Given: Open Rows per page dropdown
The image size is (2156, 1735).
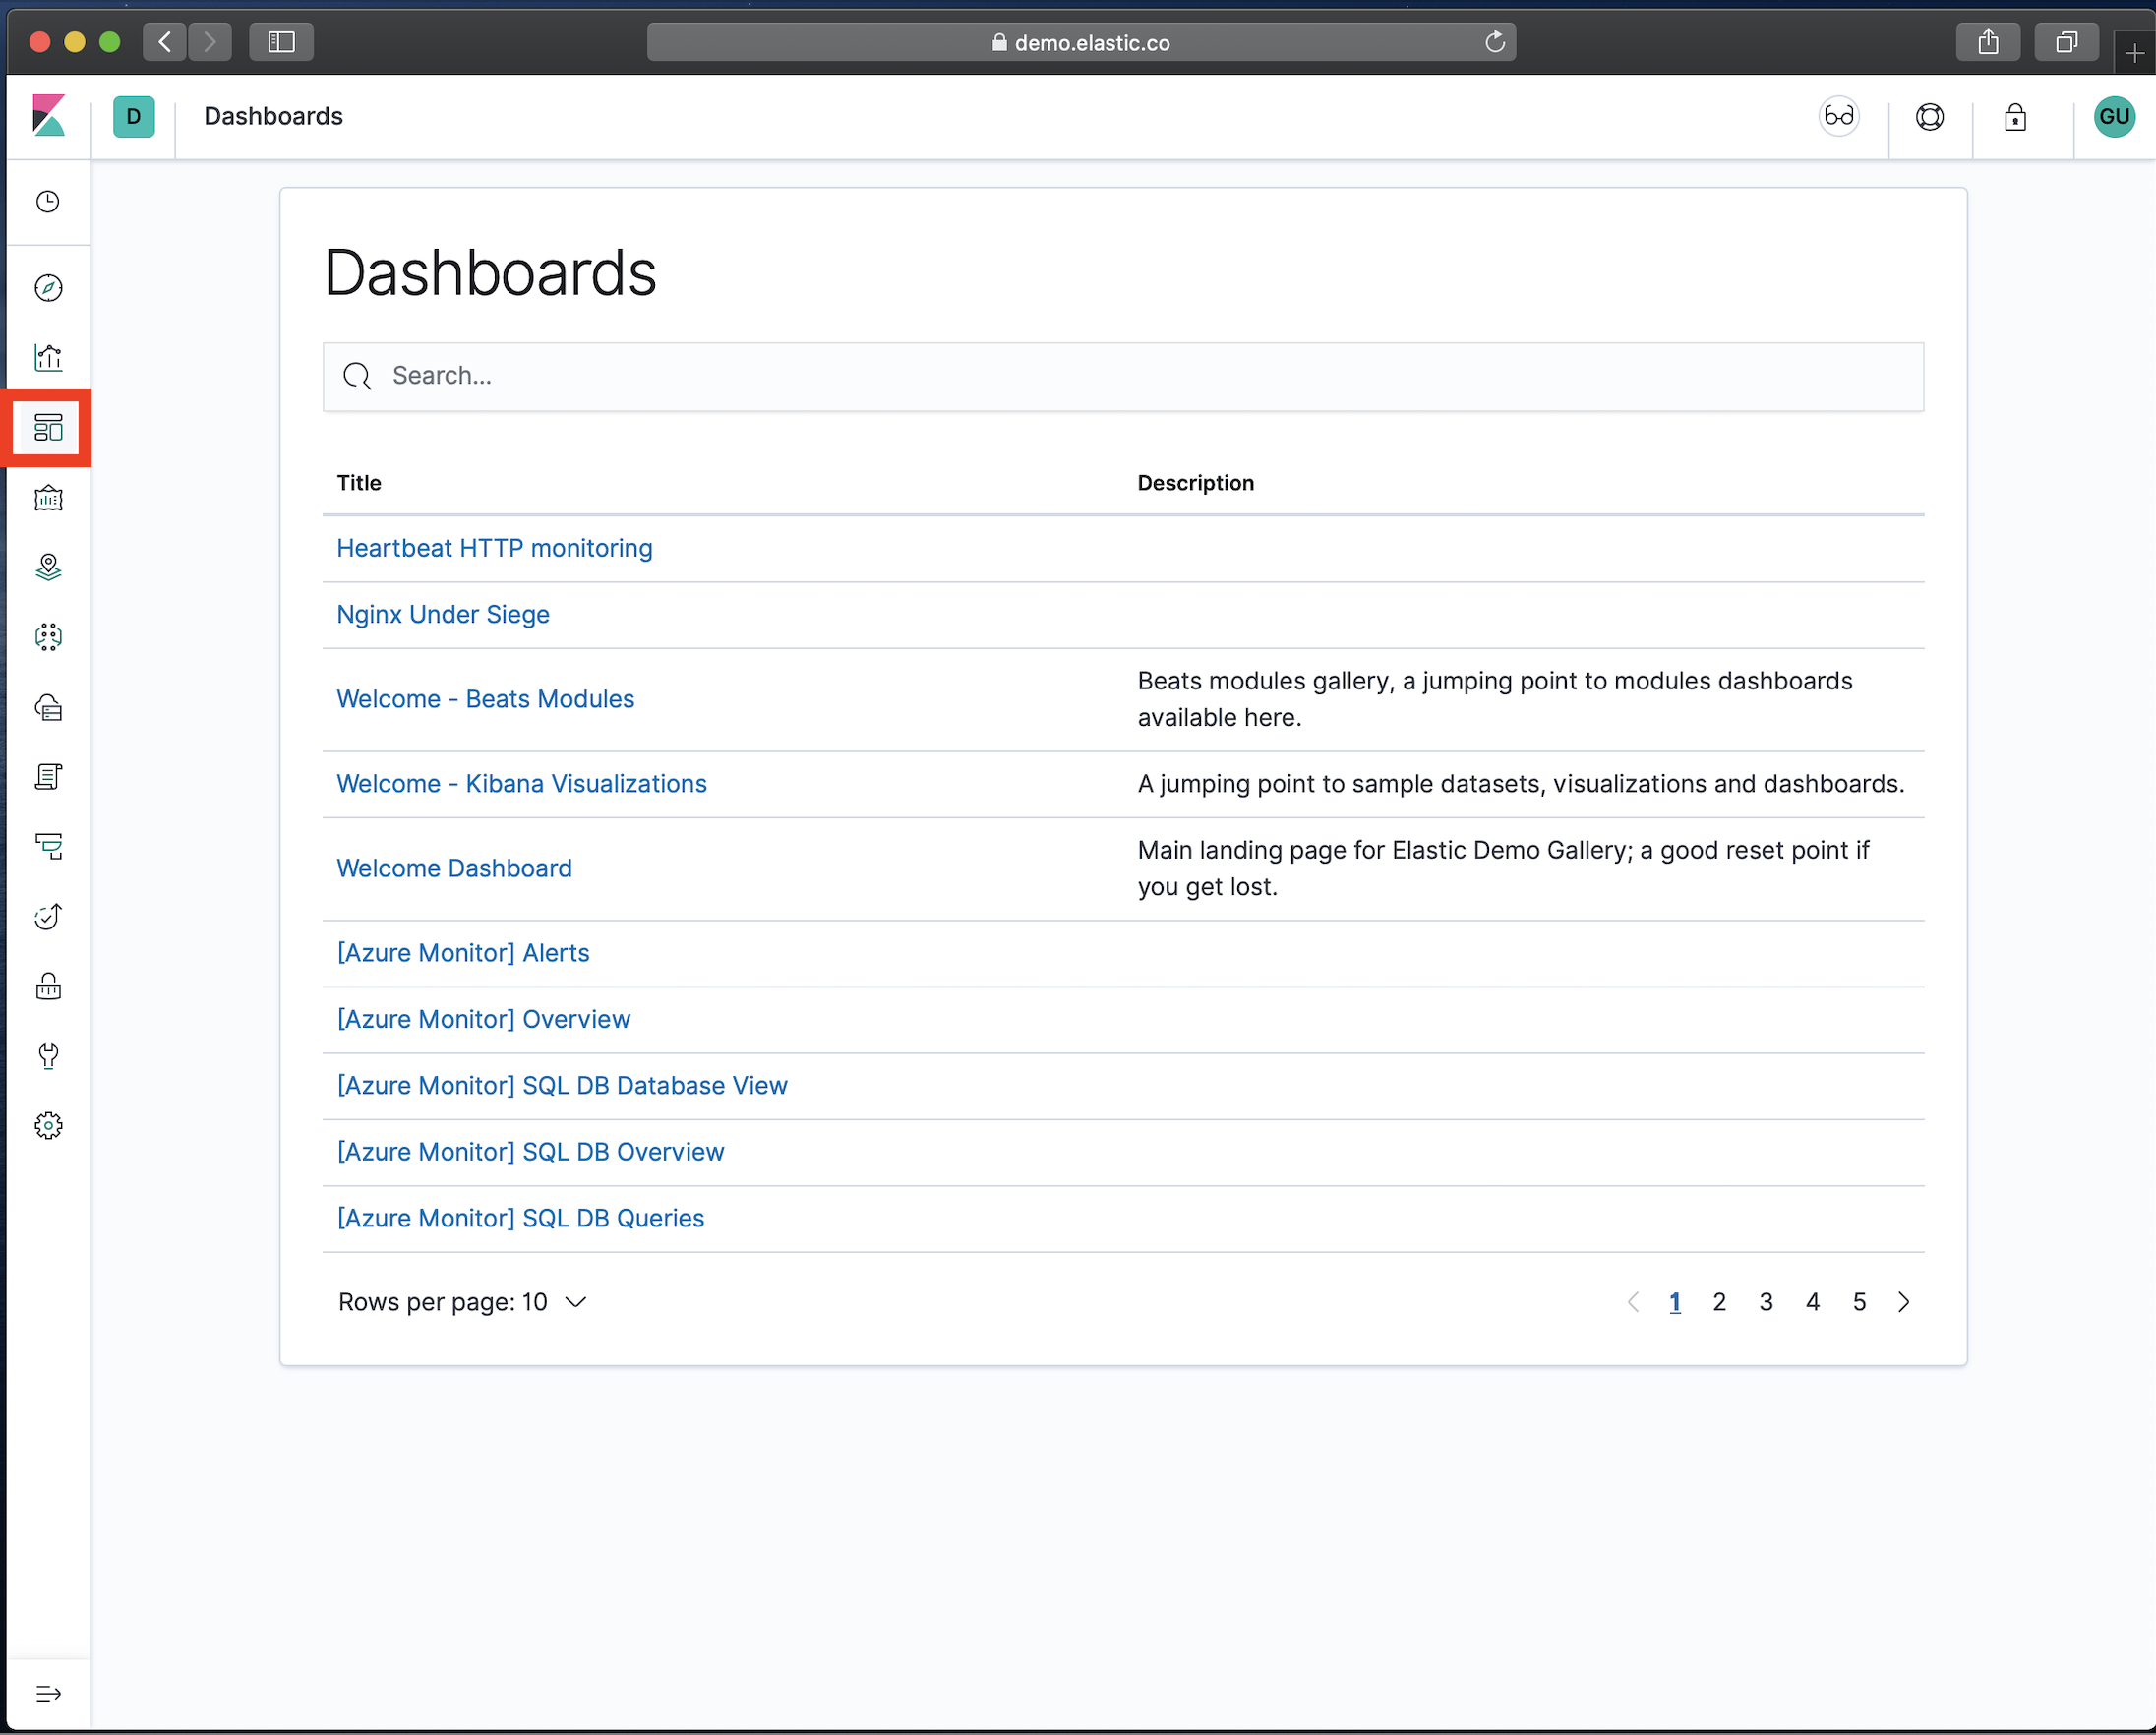Looking at the screenshot, I should [462, 1302].
